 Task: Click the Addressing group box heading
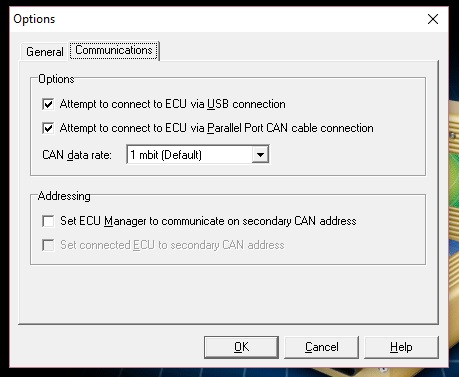click(64, 196)
